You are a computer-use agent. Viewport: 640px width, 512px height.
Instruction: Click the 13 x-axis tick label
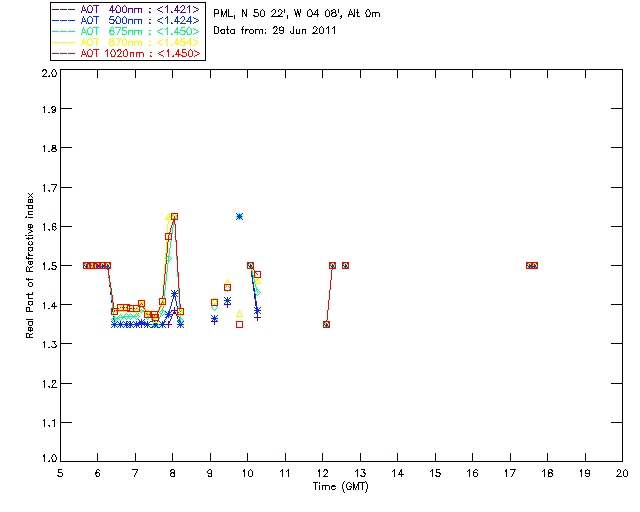point(360,473)
